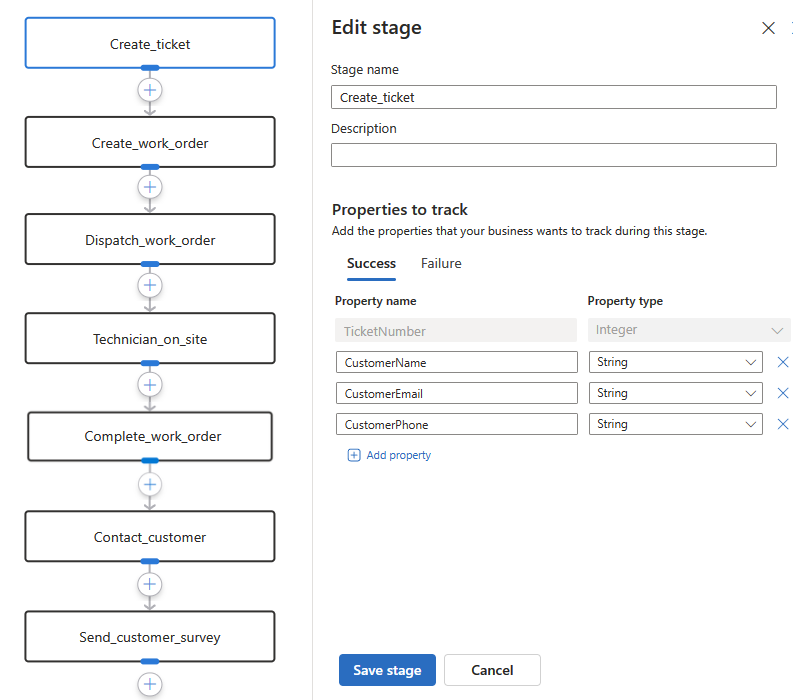This screenshot has width=800, height=700.
Task: Switch to the Failure tab
Action: [441, 264]
